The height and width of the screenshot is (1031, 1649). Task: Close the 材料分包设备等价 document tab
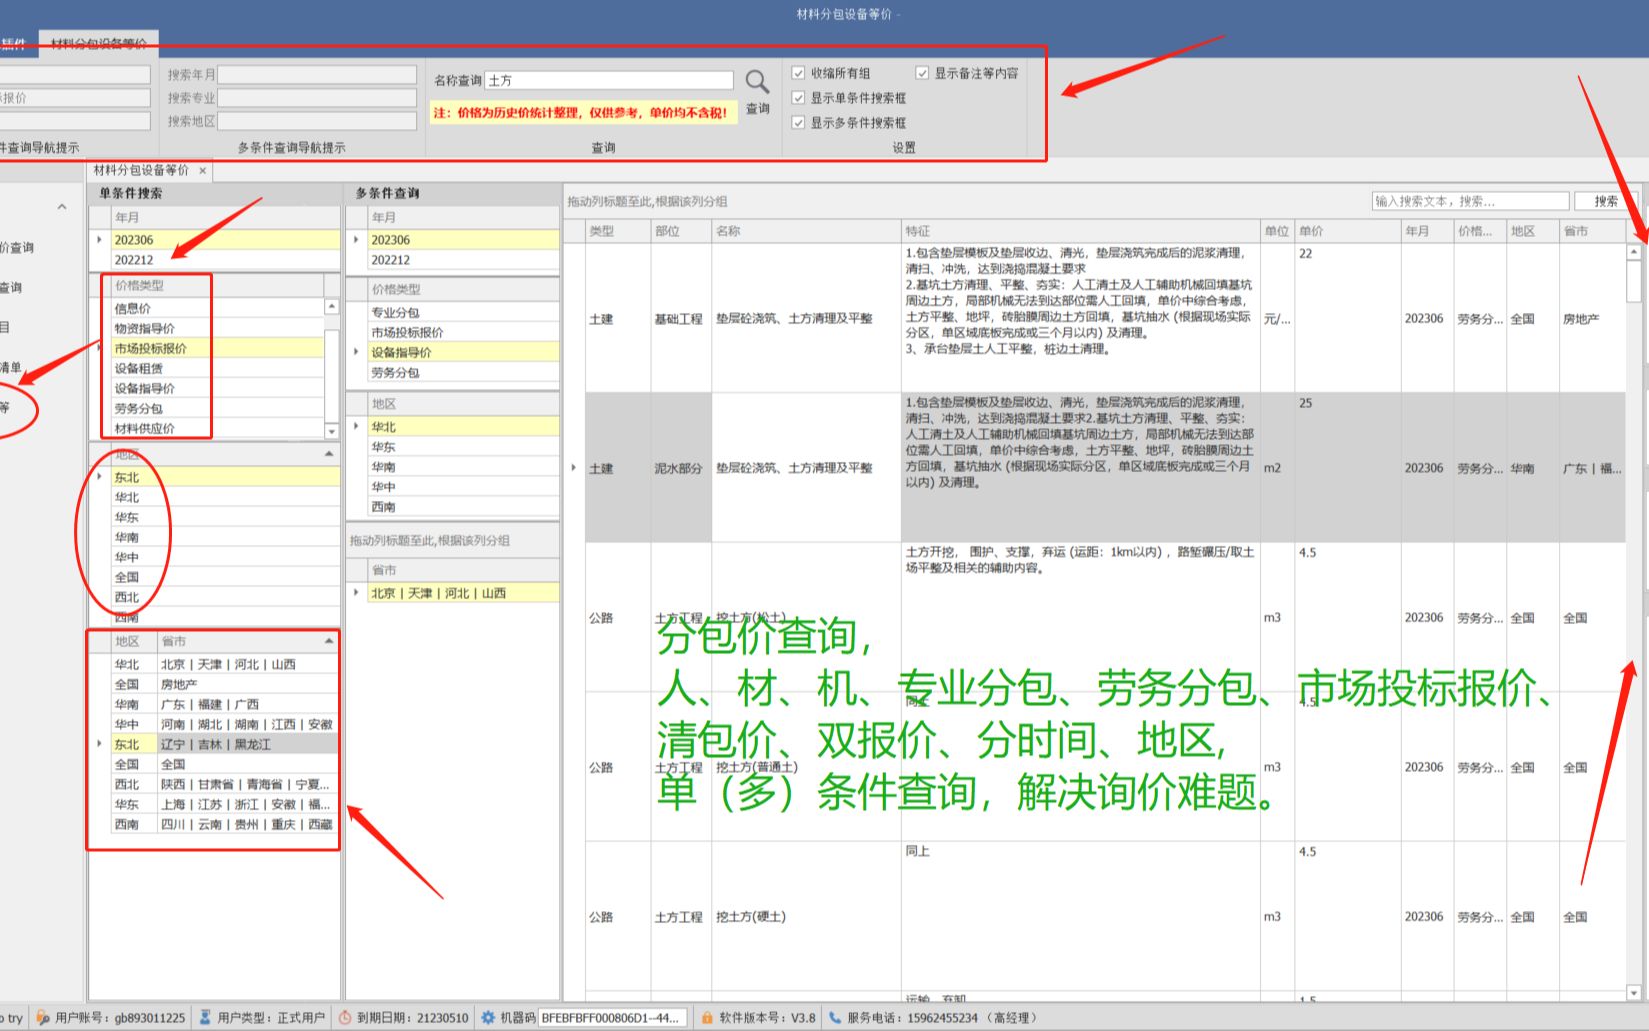(202, 171)
